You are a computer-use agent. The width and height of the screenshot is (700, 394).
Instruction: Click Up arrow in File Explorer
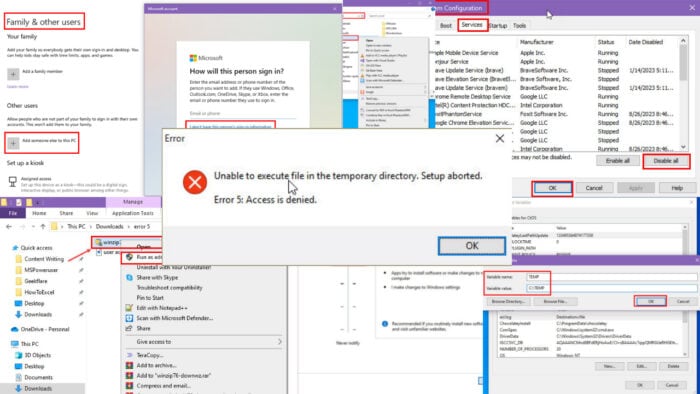[x=43, y=227]
